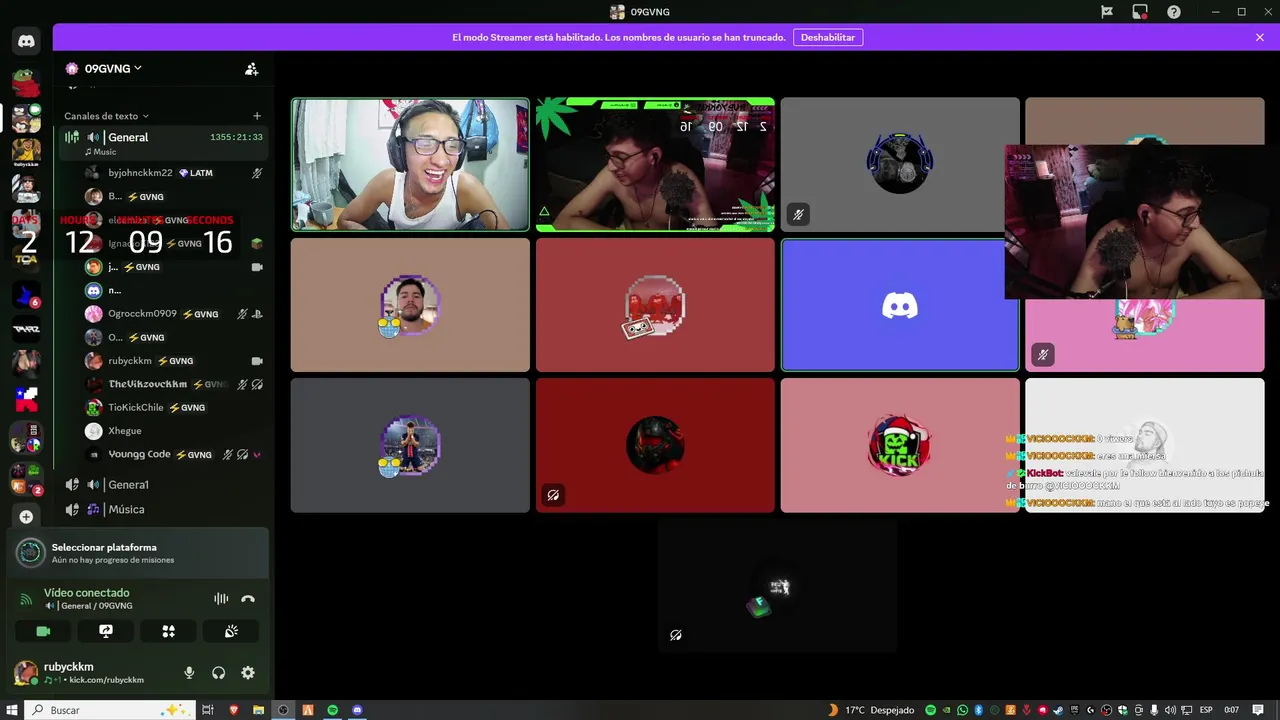Create a channel in Canales de texto

pos(257,116)
